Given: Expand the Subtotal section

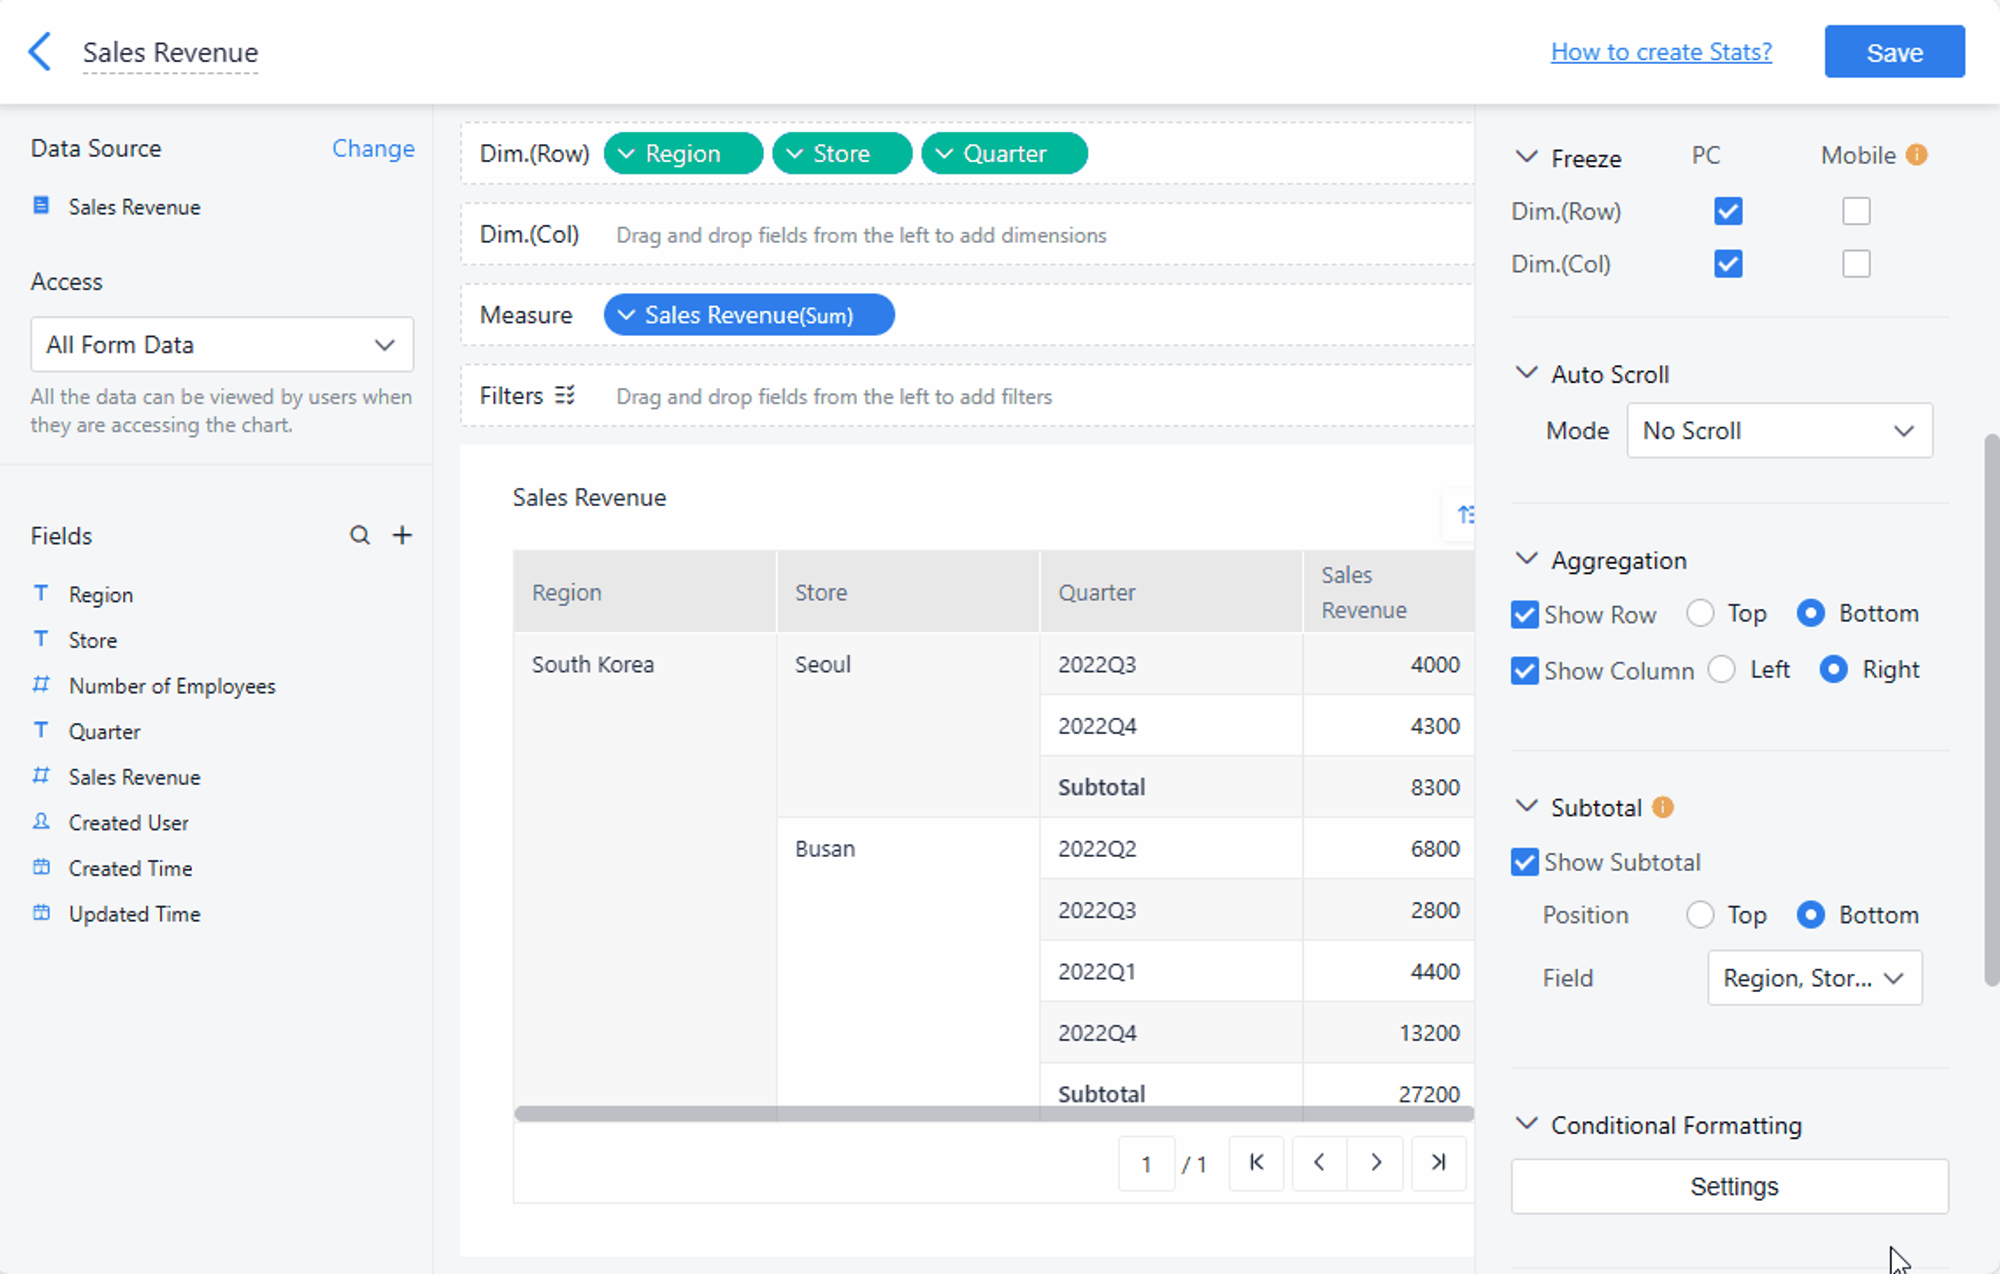Looking at the screenshot, I should [1529, 806].
